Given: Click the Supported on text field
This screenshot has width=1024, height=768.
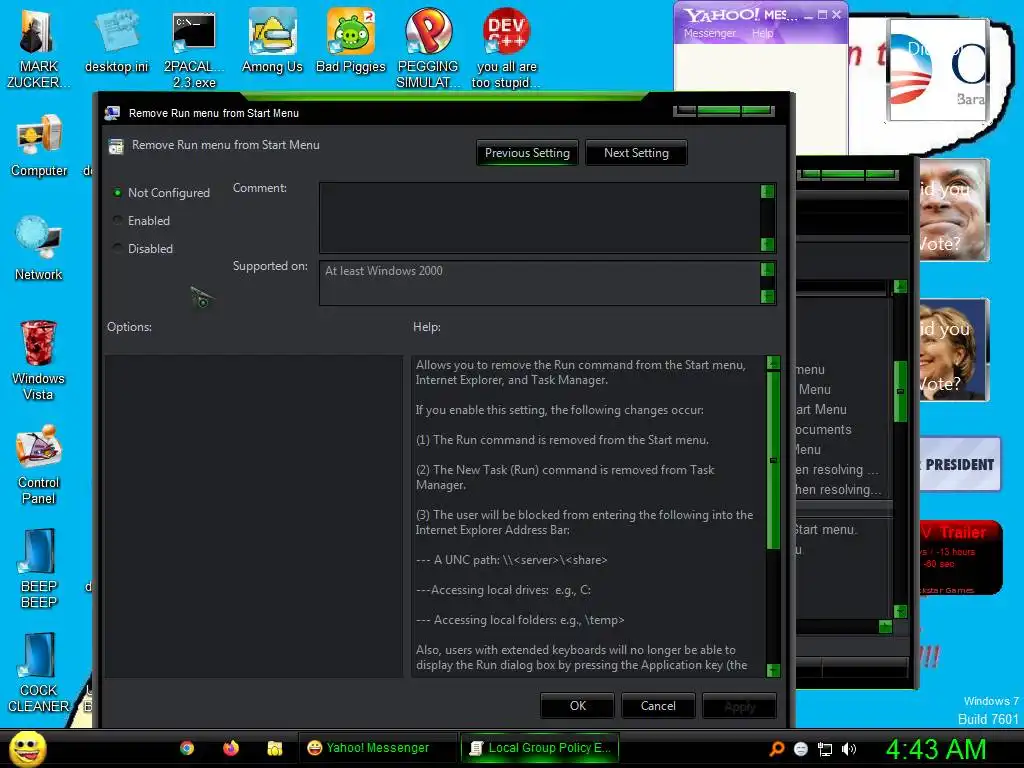Looking at the screenshot, I should pyautogui.click(x=539, y=283).
